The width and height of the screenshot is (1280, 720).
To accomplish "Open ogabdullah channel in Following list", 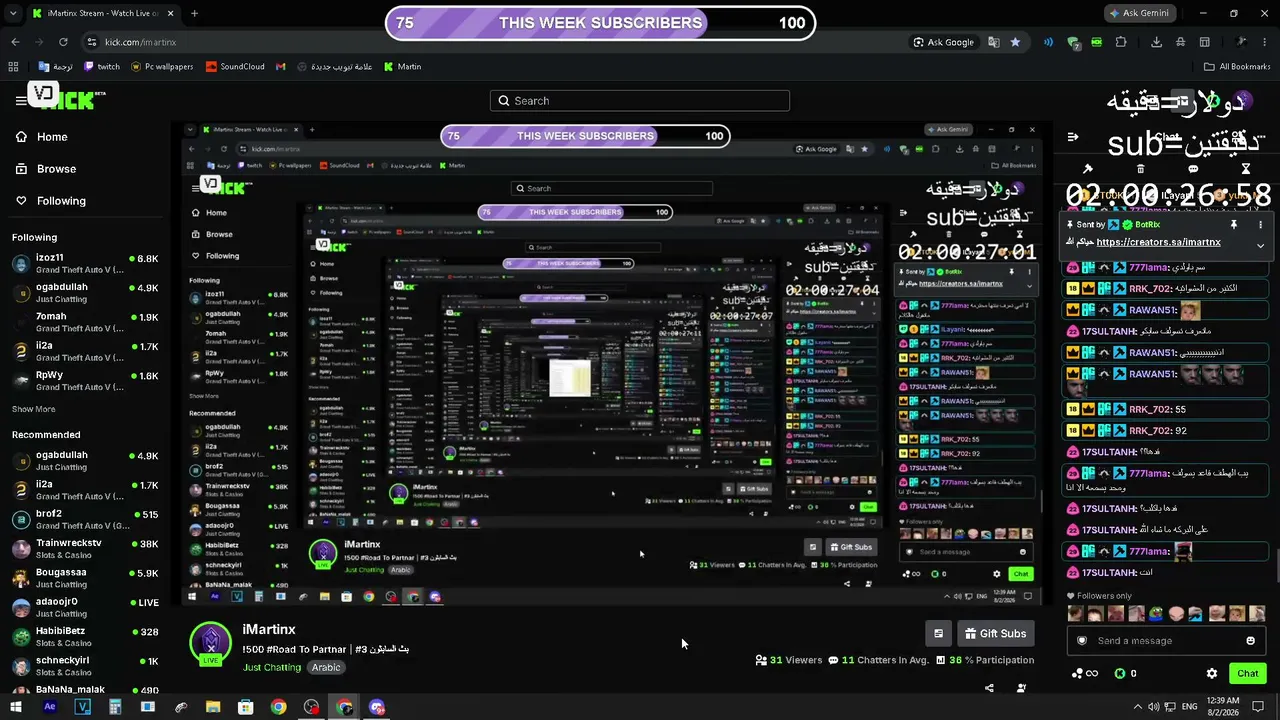I will (85, 293).
